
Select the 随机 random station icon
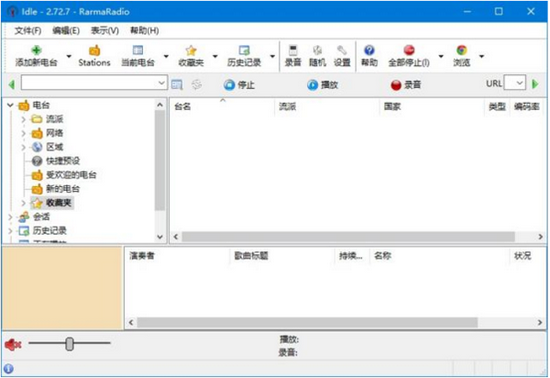pyautogui.click(x=317, y=50)
